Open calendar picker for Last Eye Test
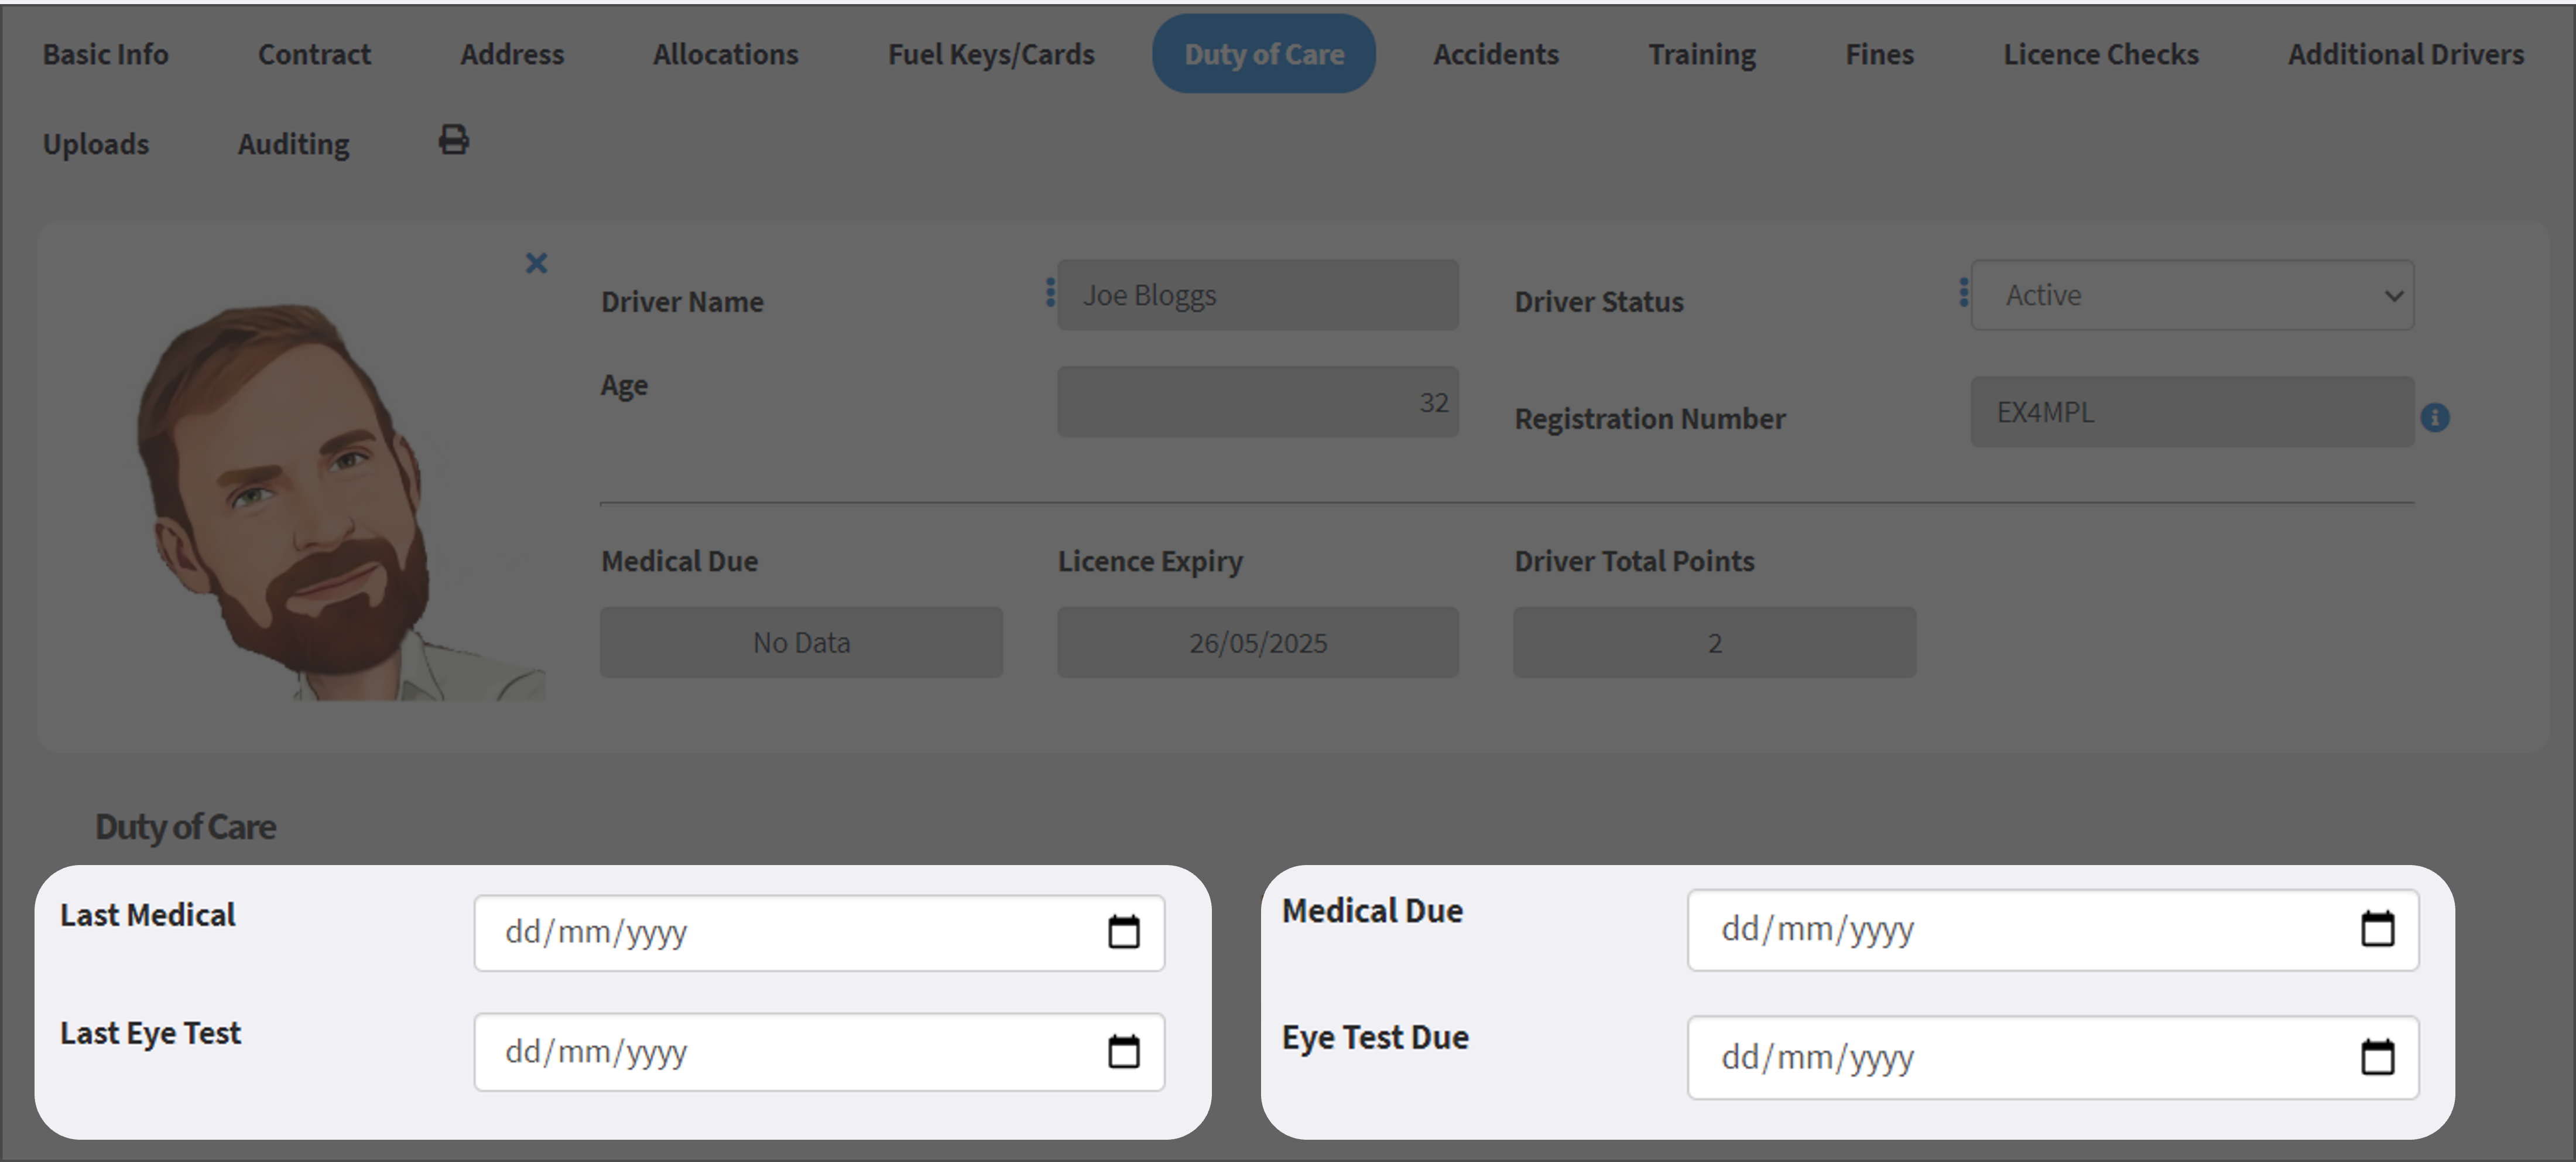 (1124, 1051)
